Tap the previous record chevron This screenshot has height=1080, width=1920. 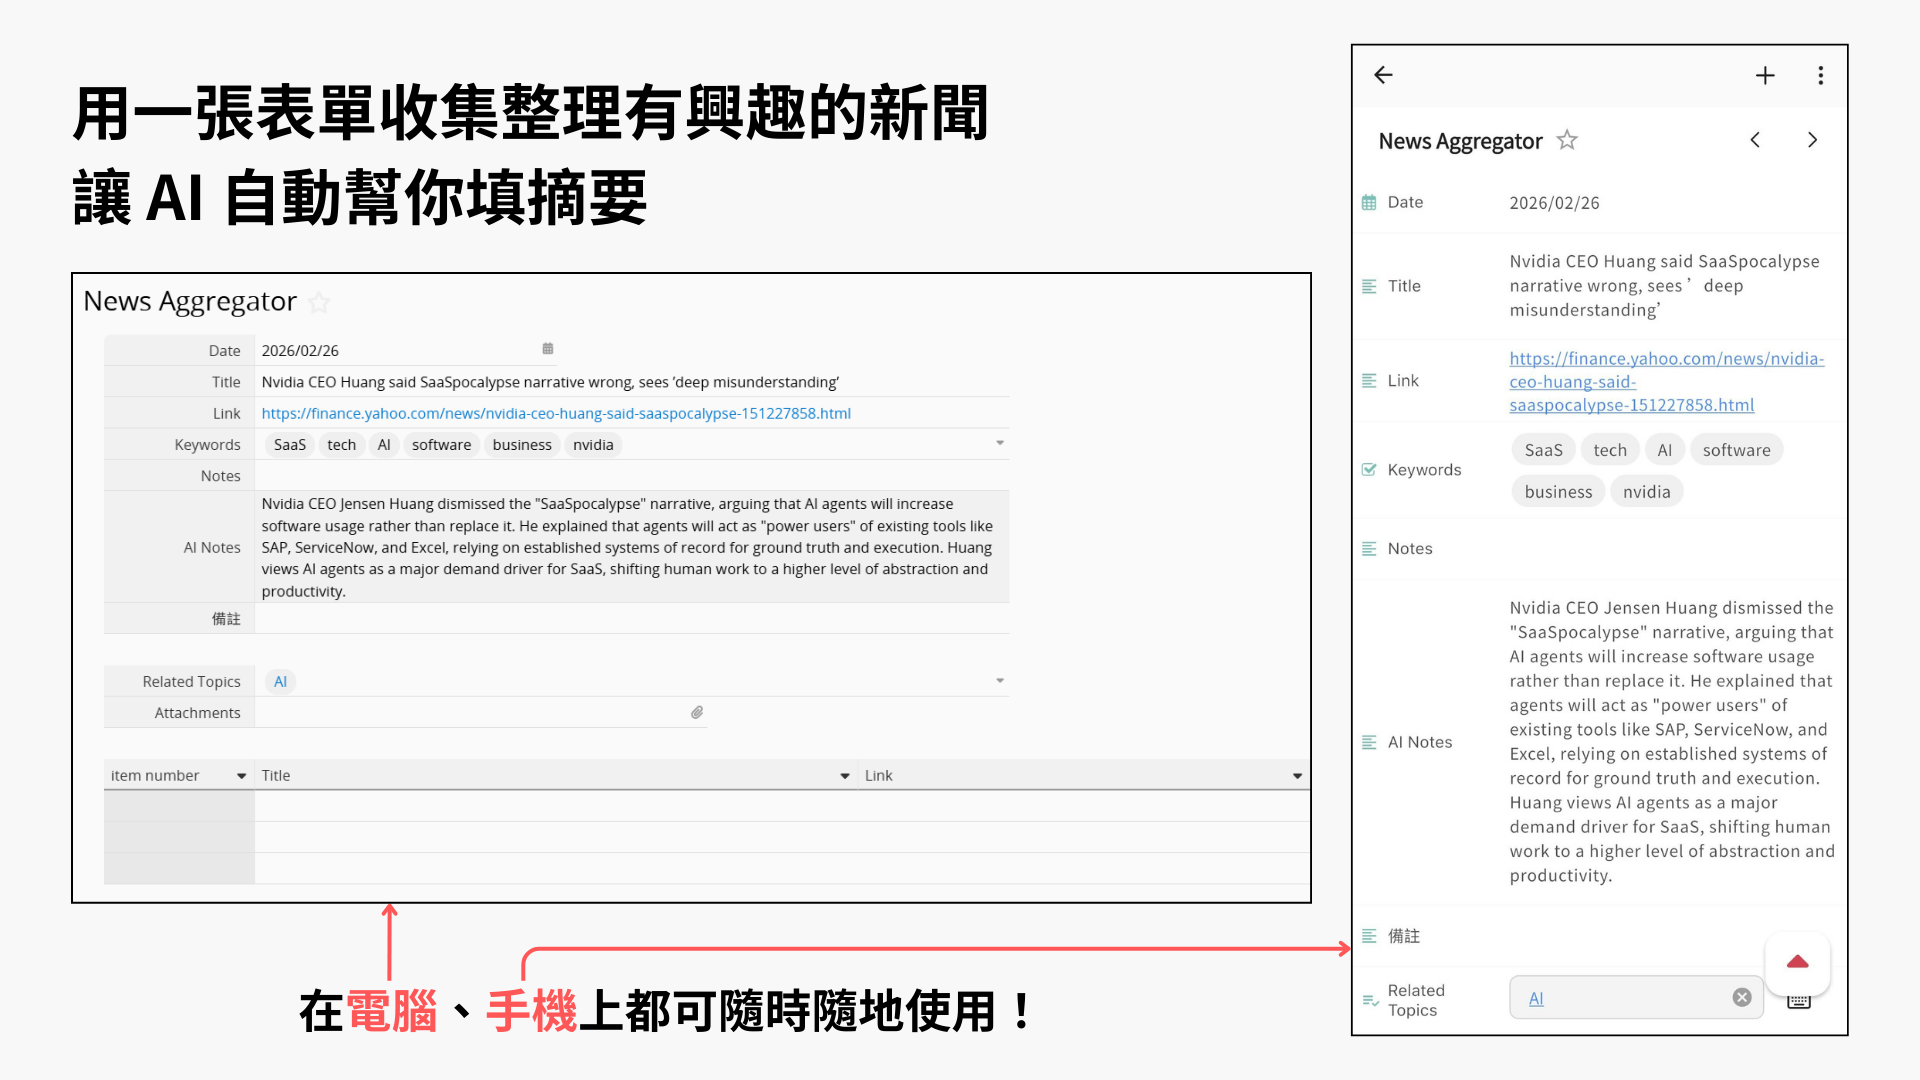tap(1755, 140)
